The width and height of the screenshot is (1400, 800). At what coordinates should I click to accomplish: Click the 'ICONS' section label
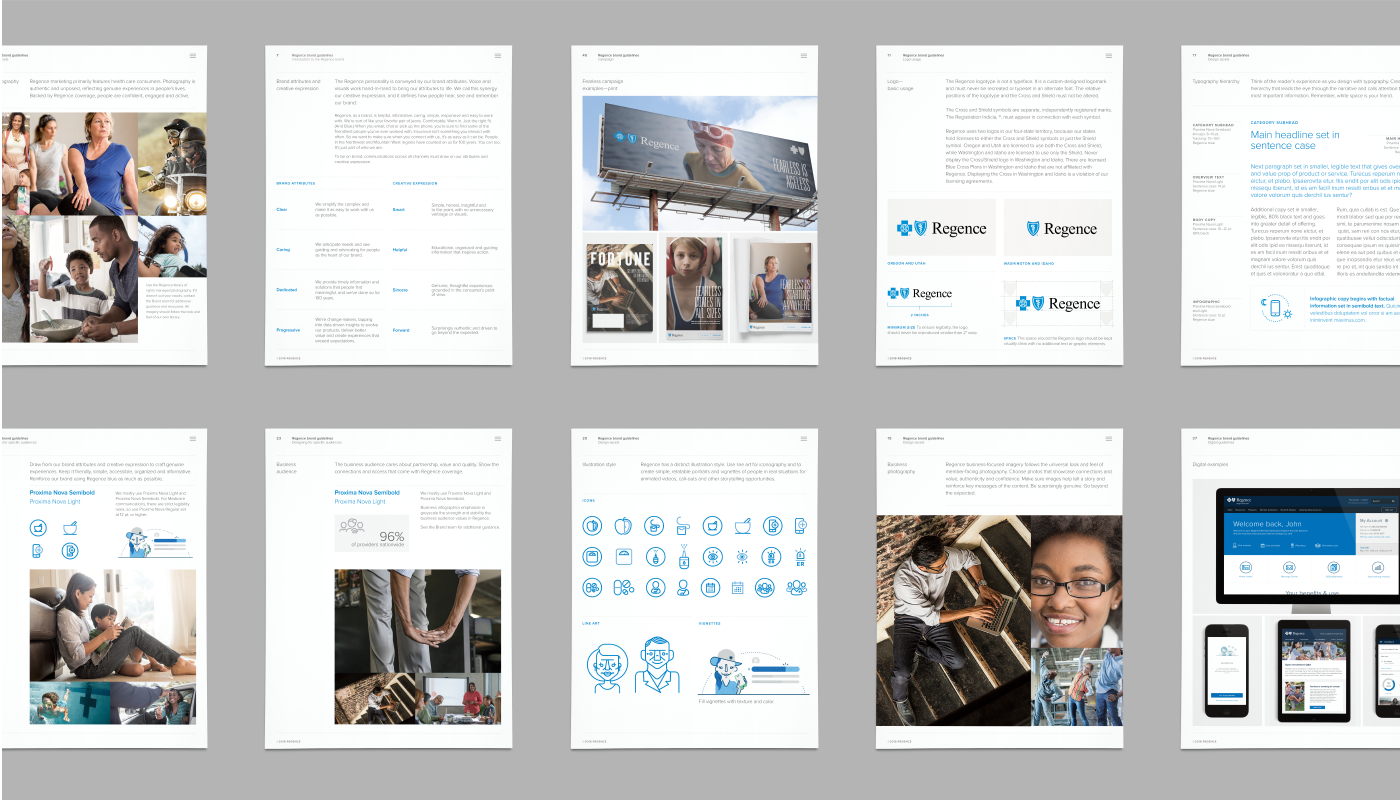coord(588,500)
